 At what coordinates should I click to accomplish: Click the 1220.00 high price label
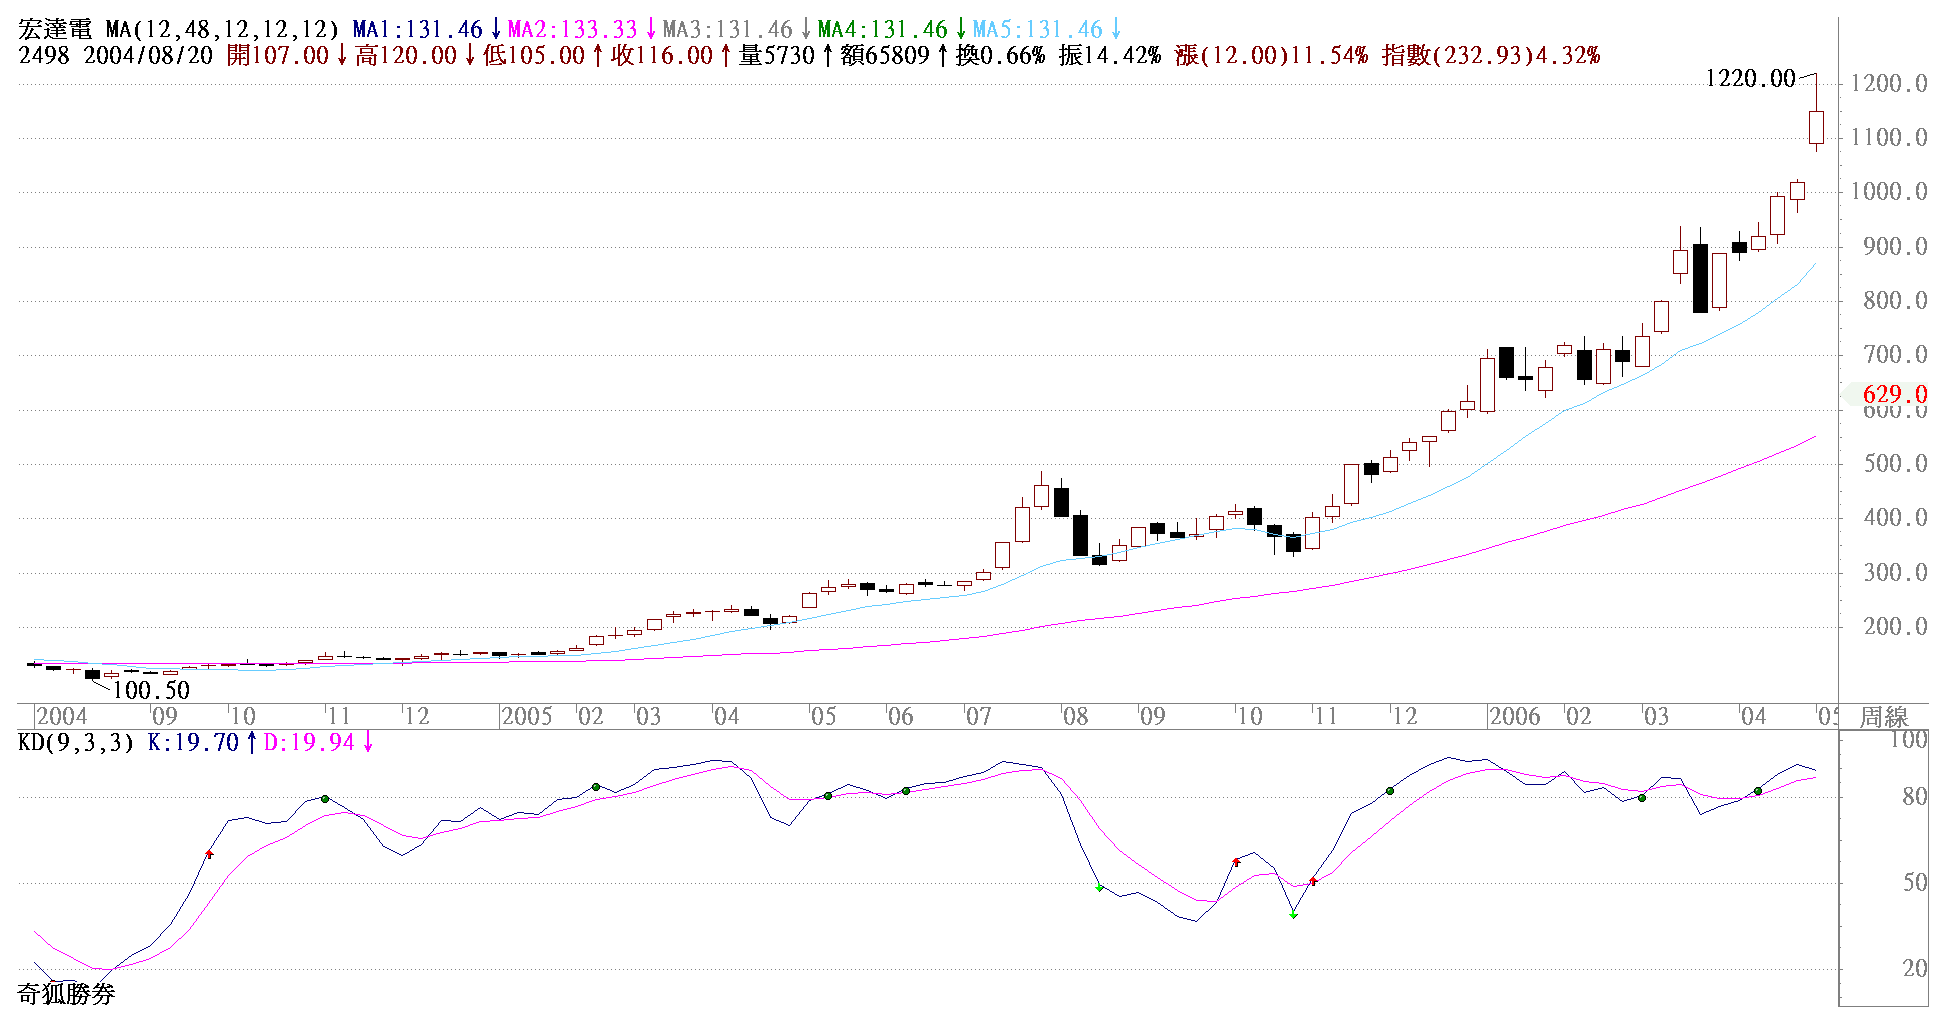[x=1750, y=78]
